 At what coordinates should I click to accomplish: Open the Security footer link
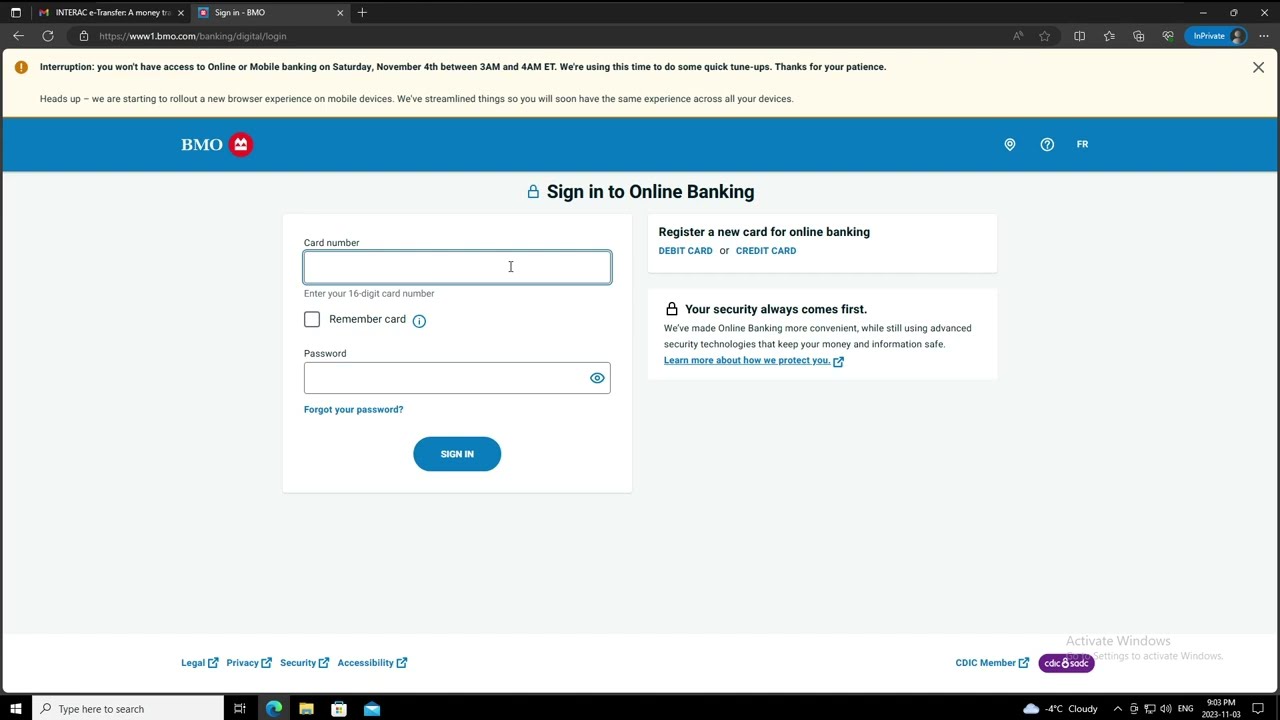[304, 663]
